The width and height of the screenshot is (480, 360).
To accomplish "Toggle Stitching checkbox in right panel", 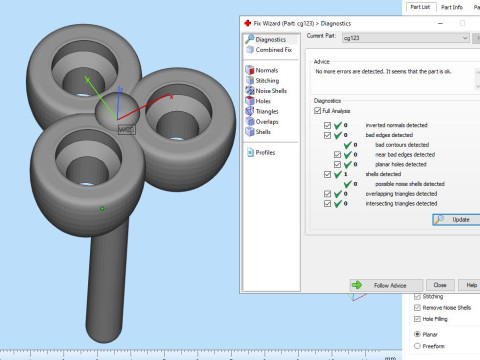I will pos(417,296).
